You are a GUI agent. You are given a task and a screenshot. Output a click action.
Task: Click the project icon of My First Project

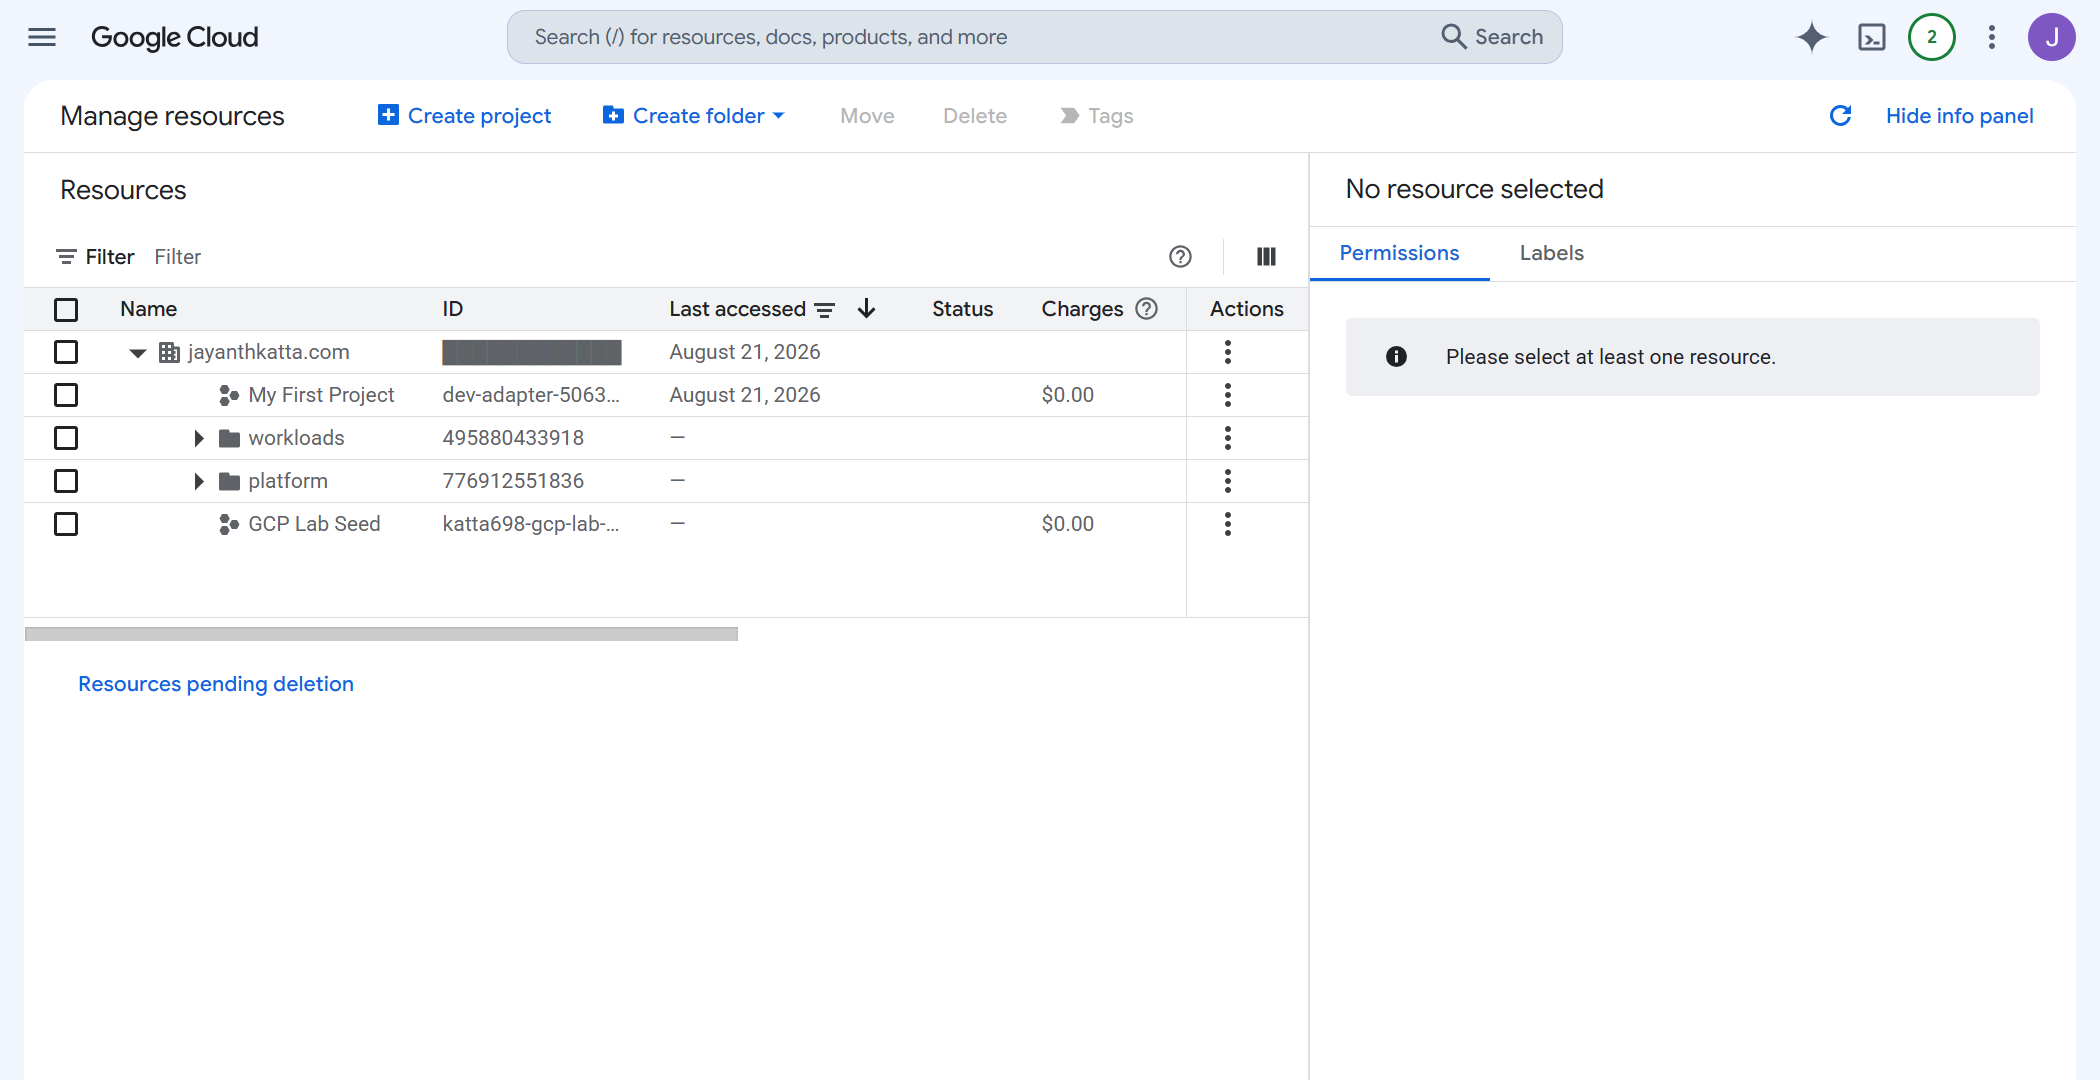pos(229,395)
